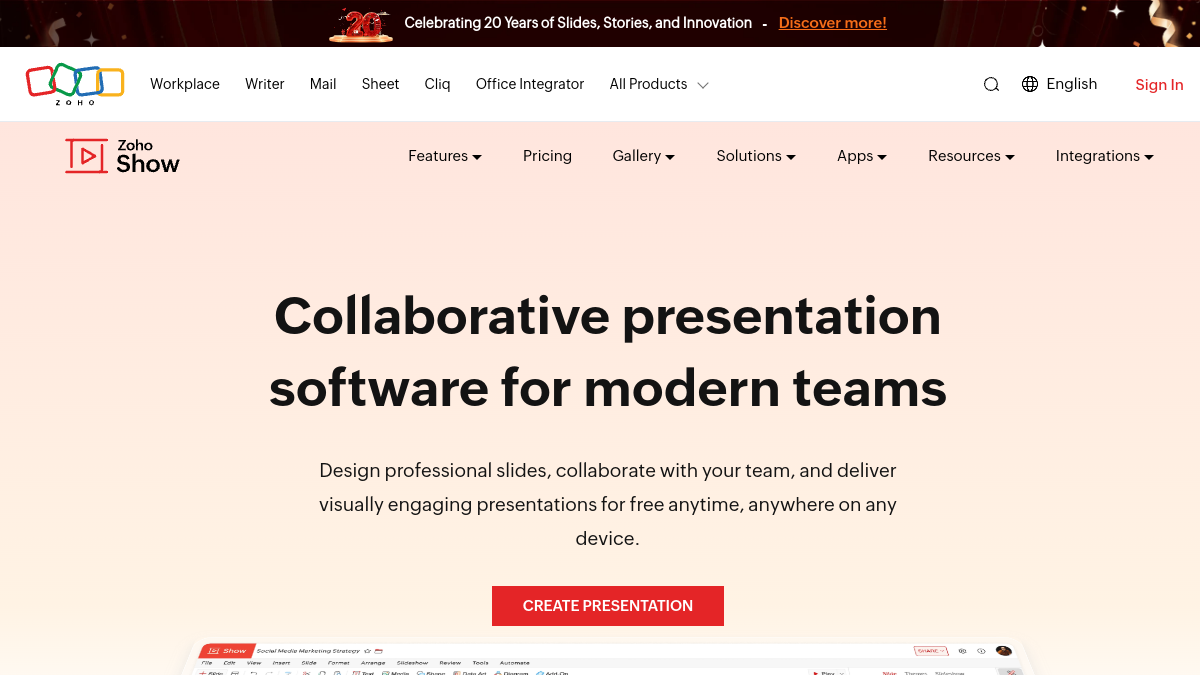Click Share button in app preview
The height and width of the screenshot is (675, 1200).
pos(930,651)
